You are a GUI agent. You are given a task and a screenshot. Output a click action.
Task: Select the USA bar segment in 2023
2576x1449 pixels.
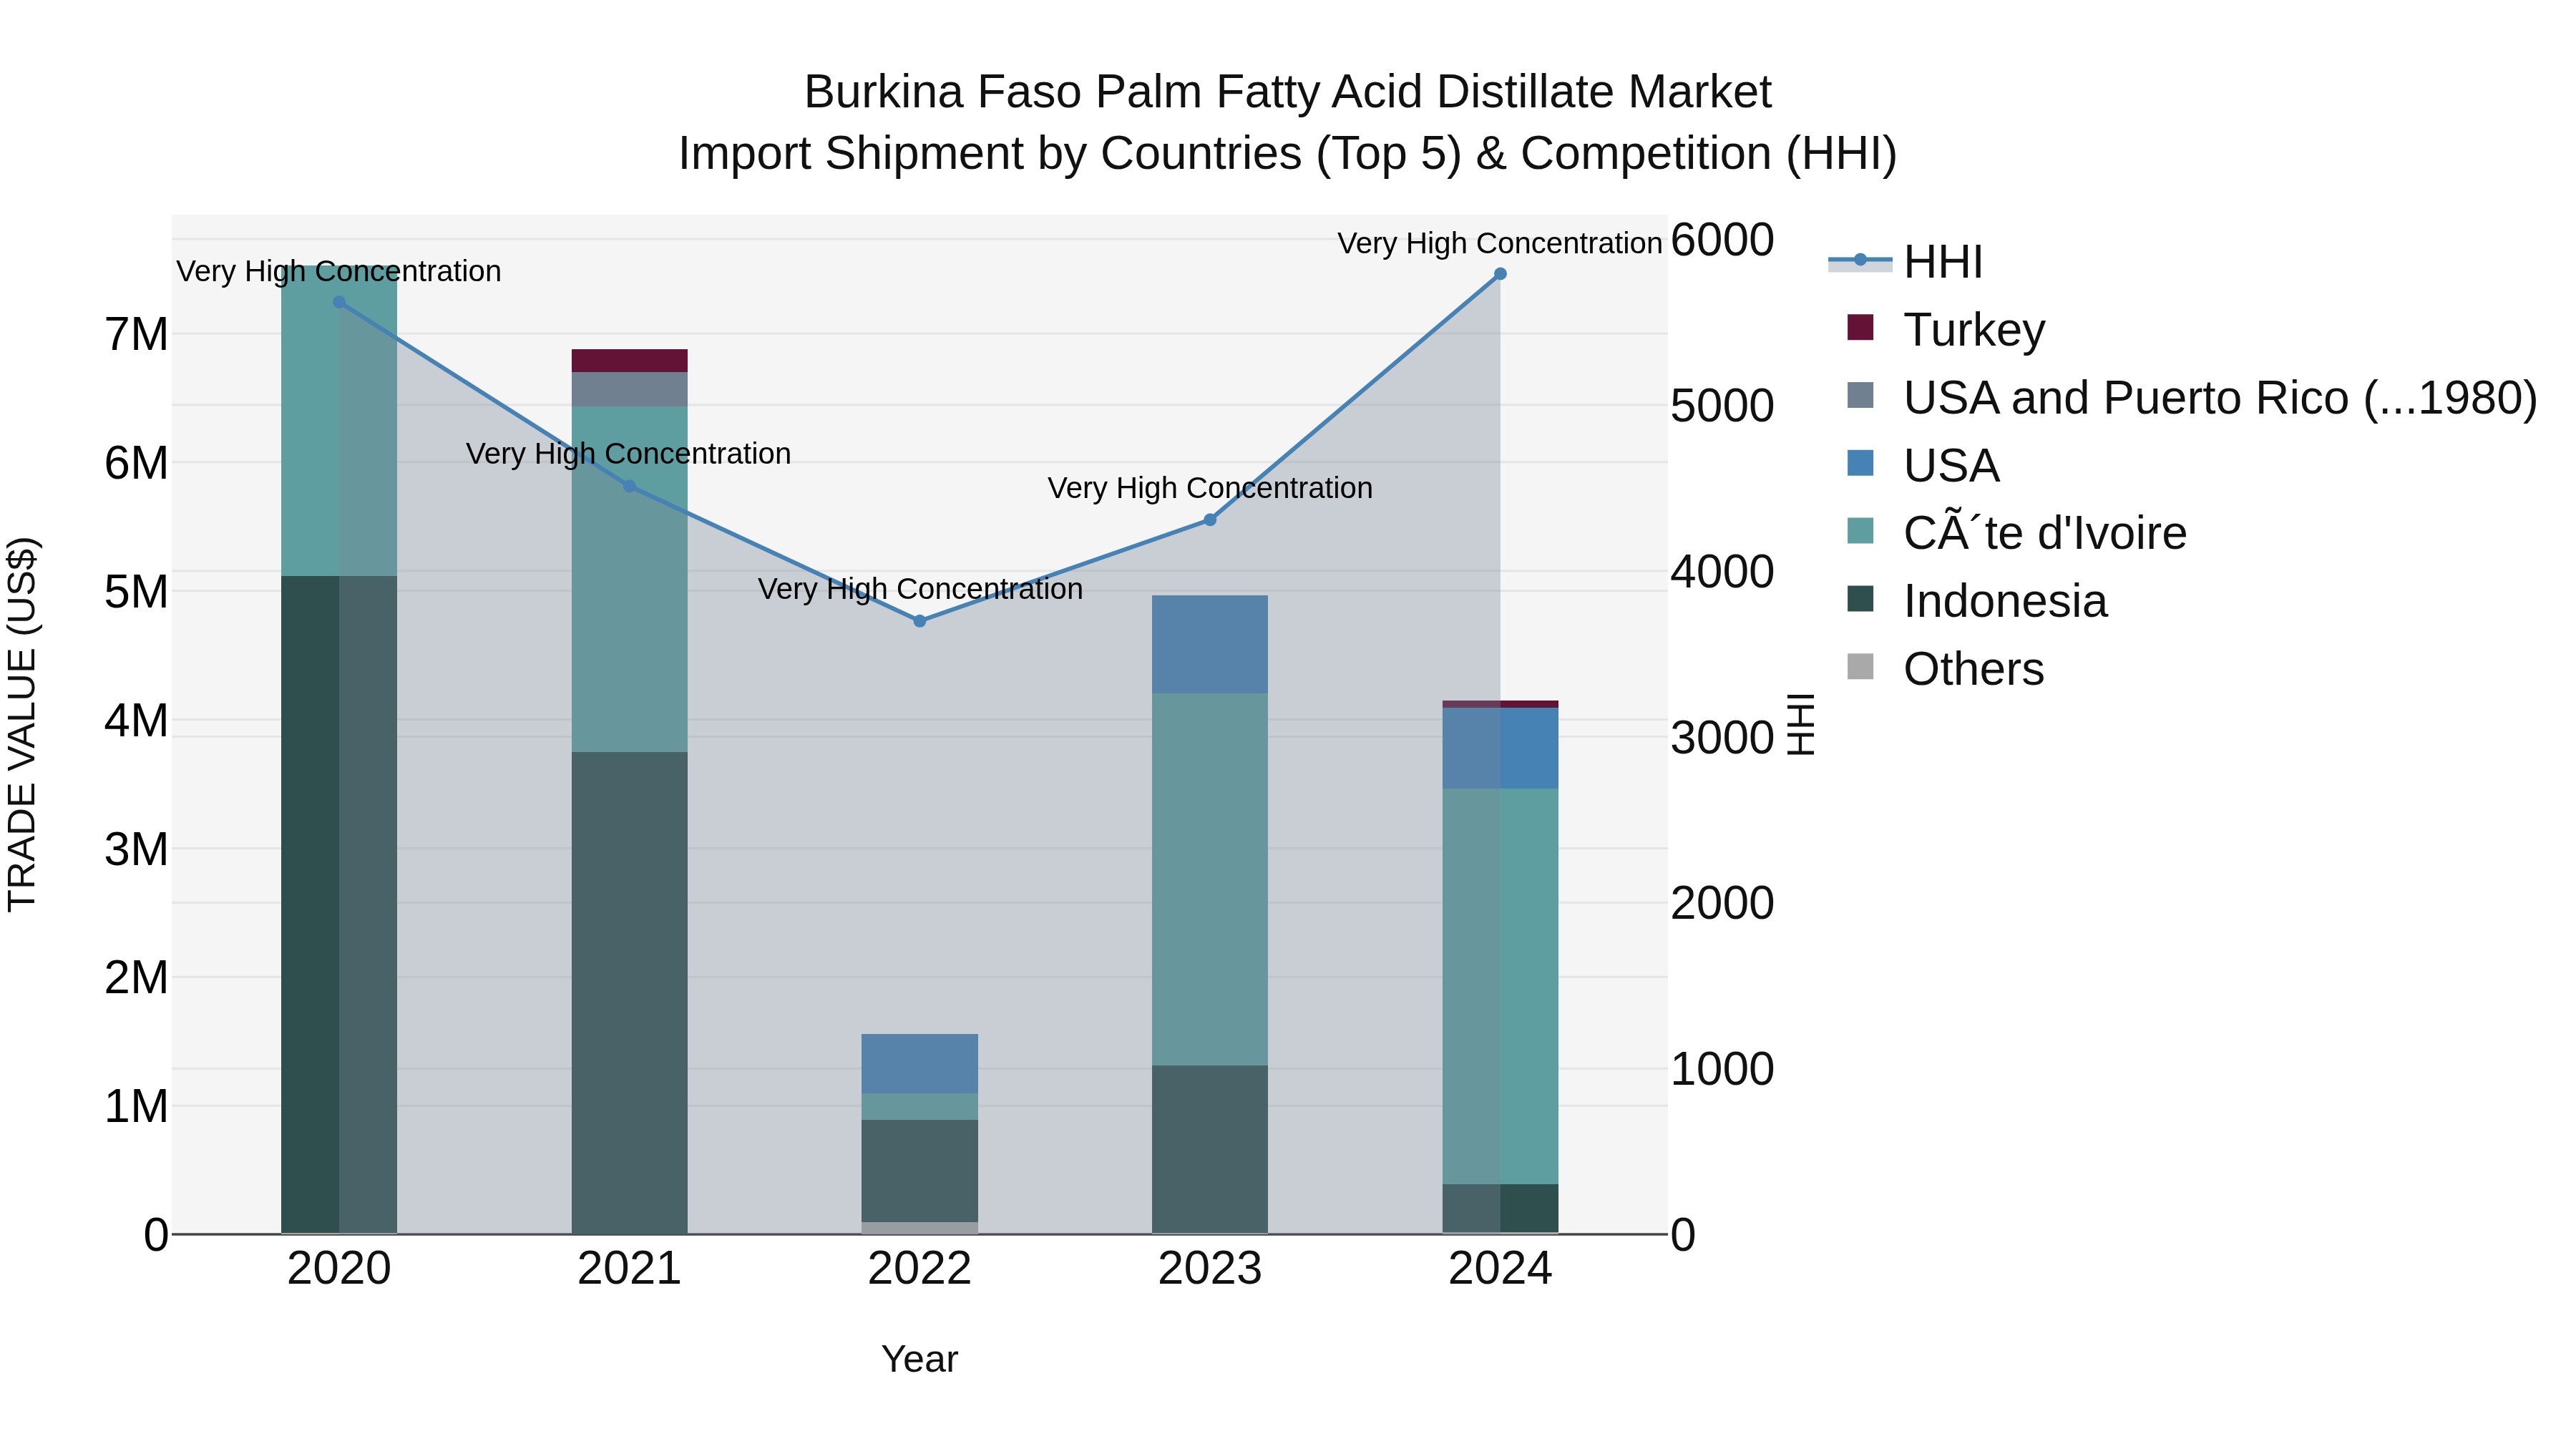(1210, 645)
